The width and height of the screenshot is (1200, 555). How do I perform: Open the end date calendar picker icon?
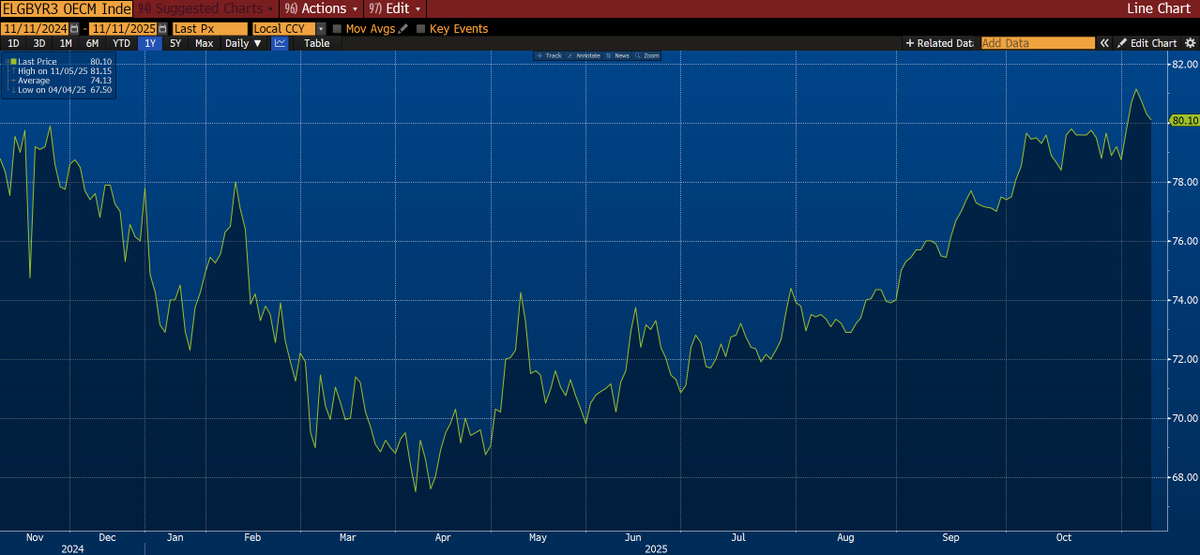pos(165,29)
